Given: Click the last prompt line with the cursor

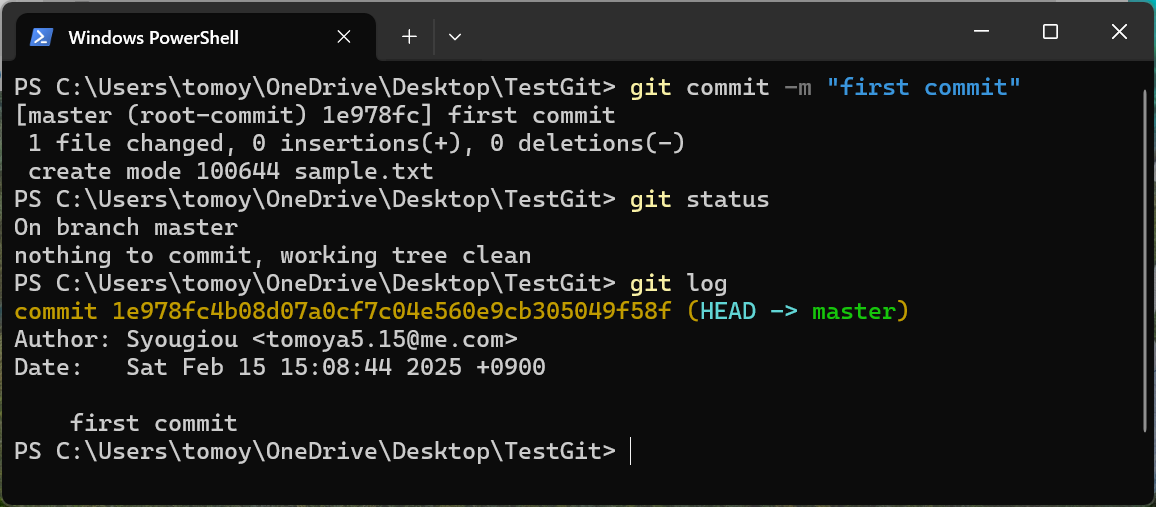Looking at the screenshot, I should 323,452.
